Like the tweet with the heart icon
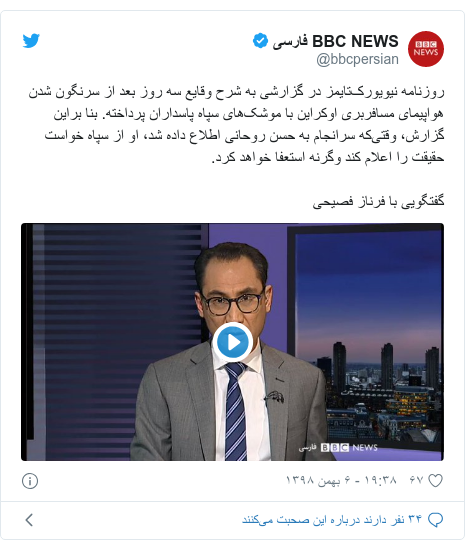The image size is (465, 549). (x=436, y=480)
